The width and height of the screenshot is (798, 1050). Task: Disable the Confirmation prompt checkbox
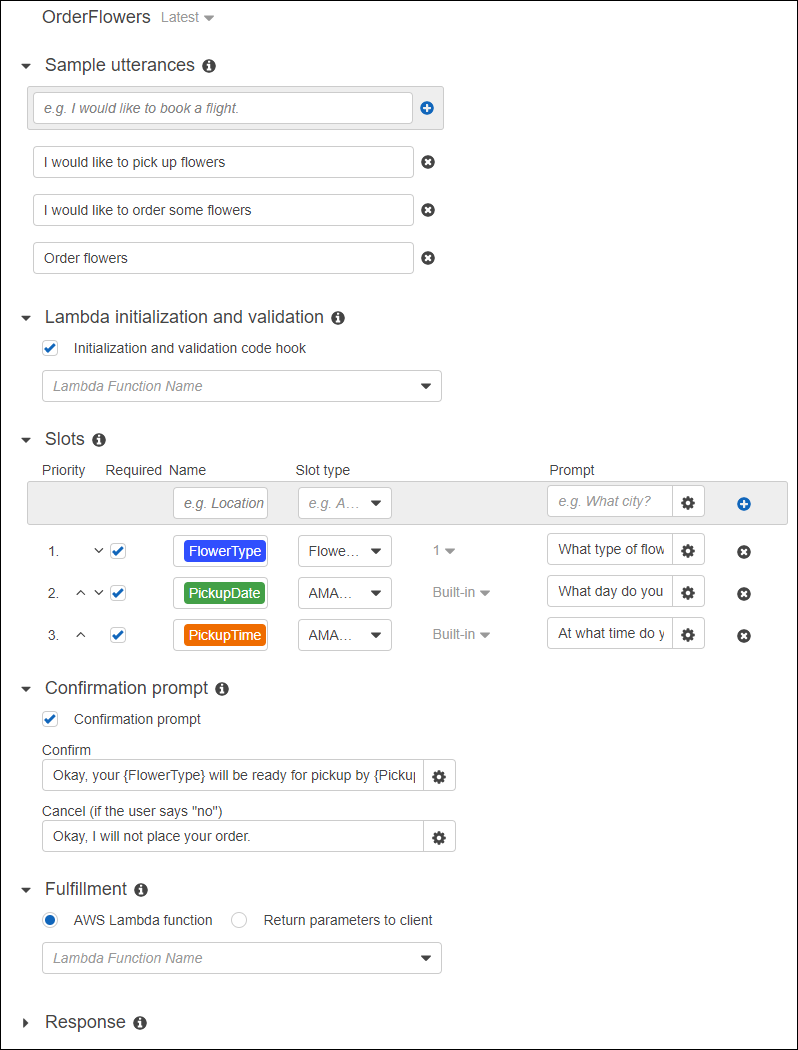pos(50,719)
